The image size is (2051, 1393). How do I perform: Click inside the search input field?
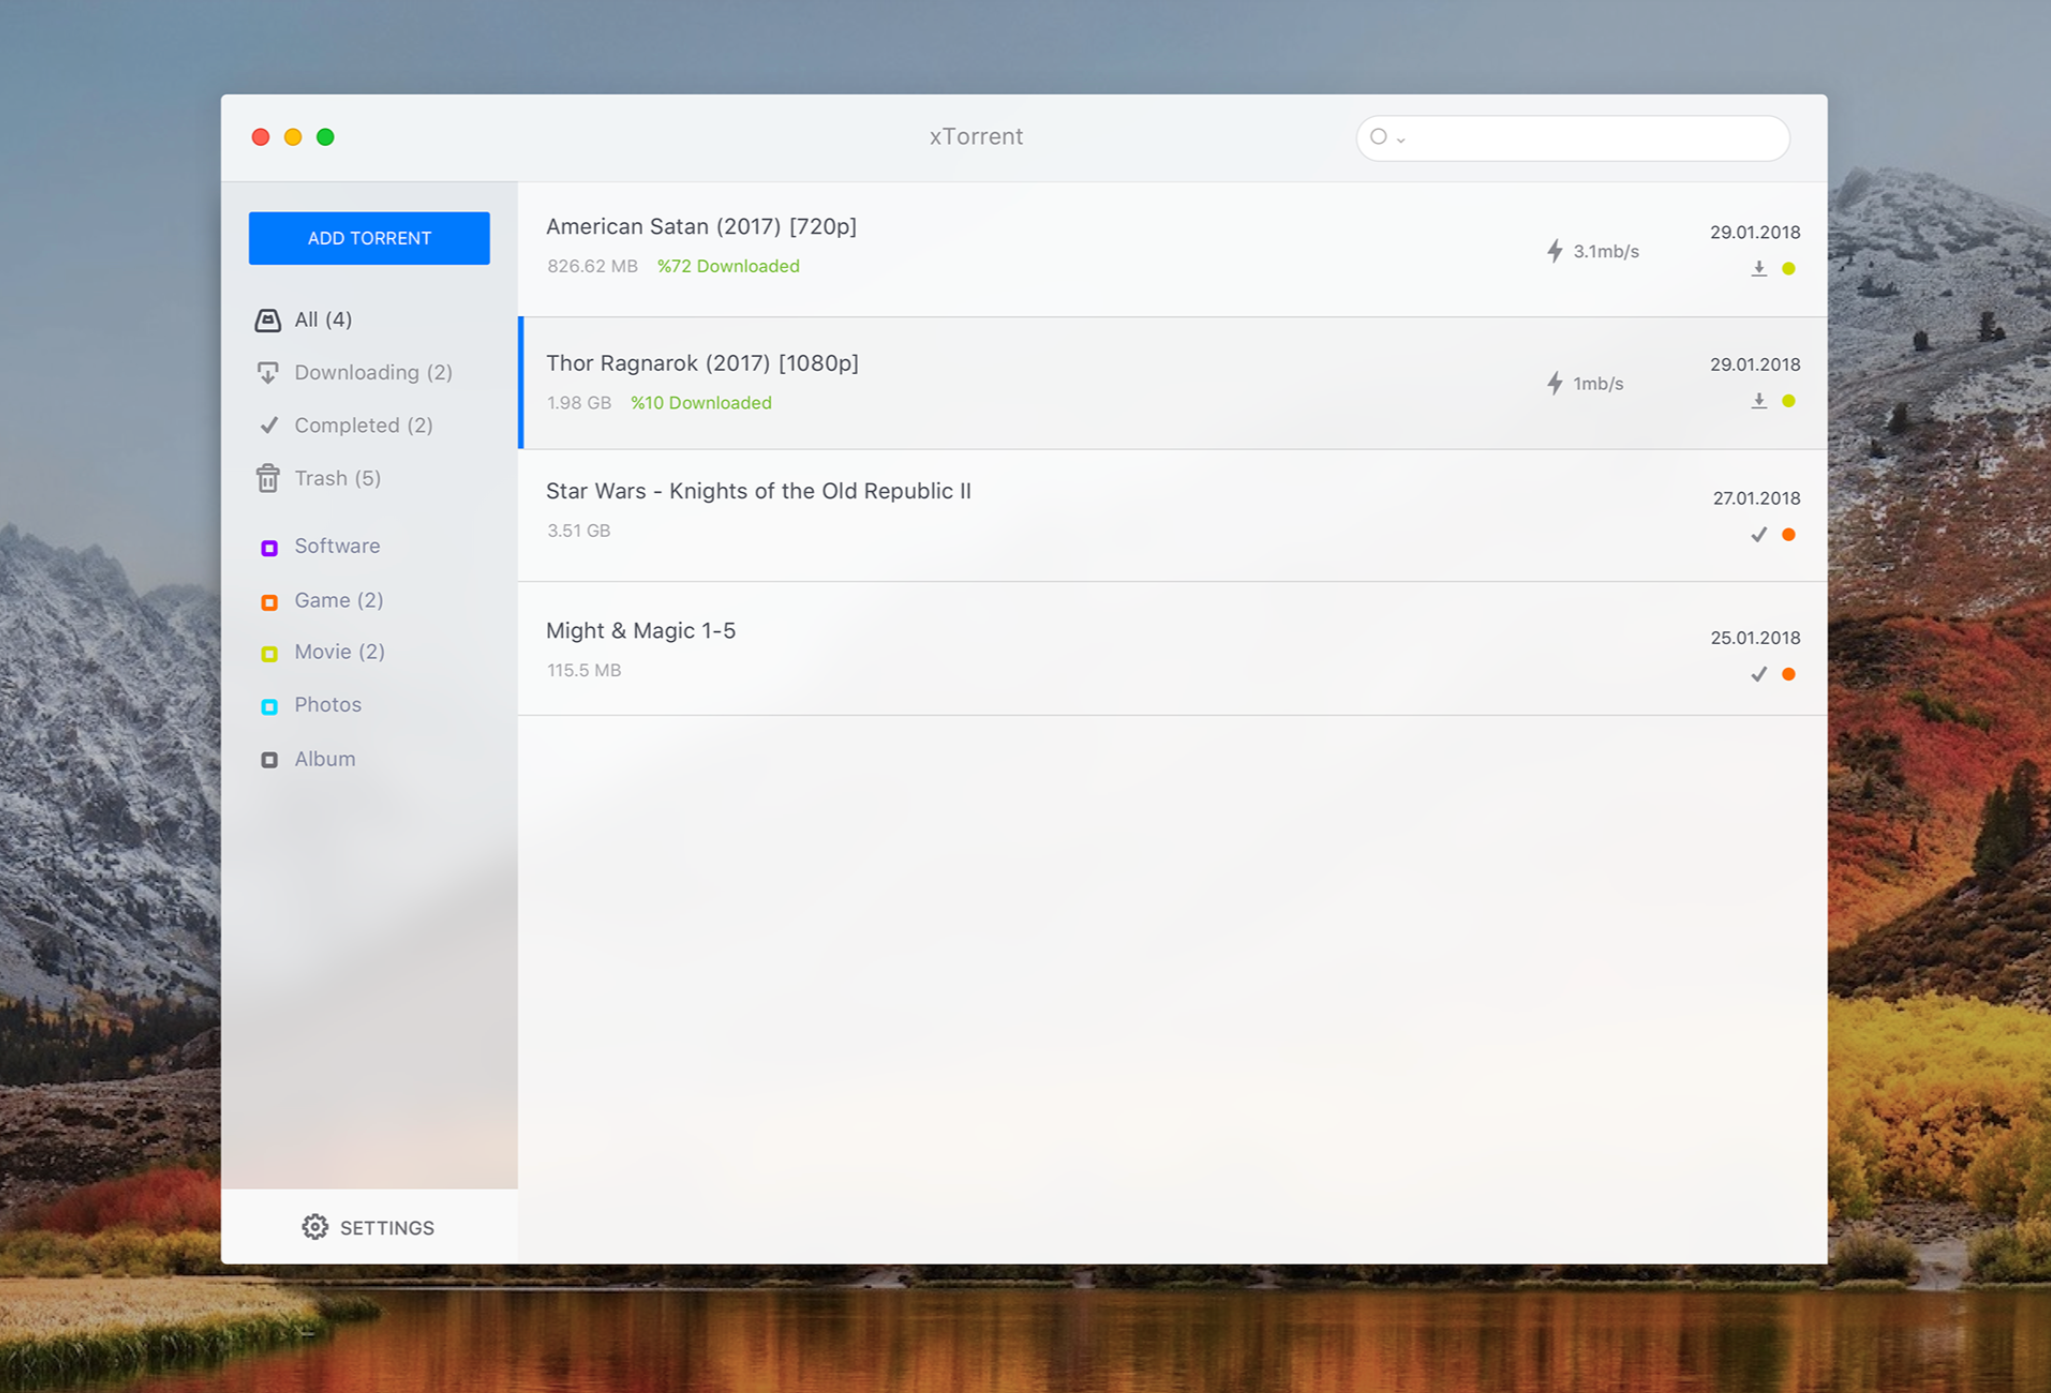coord(1590,138)
